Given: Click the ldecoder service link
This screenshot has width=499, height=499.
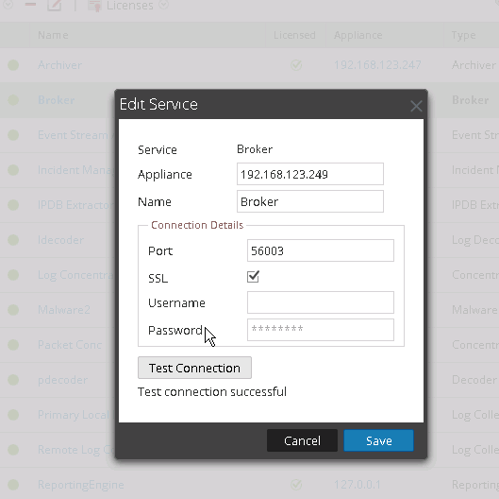Looking at the screenshot, I should pos(61,240).
